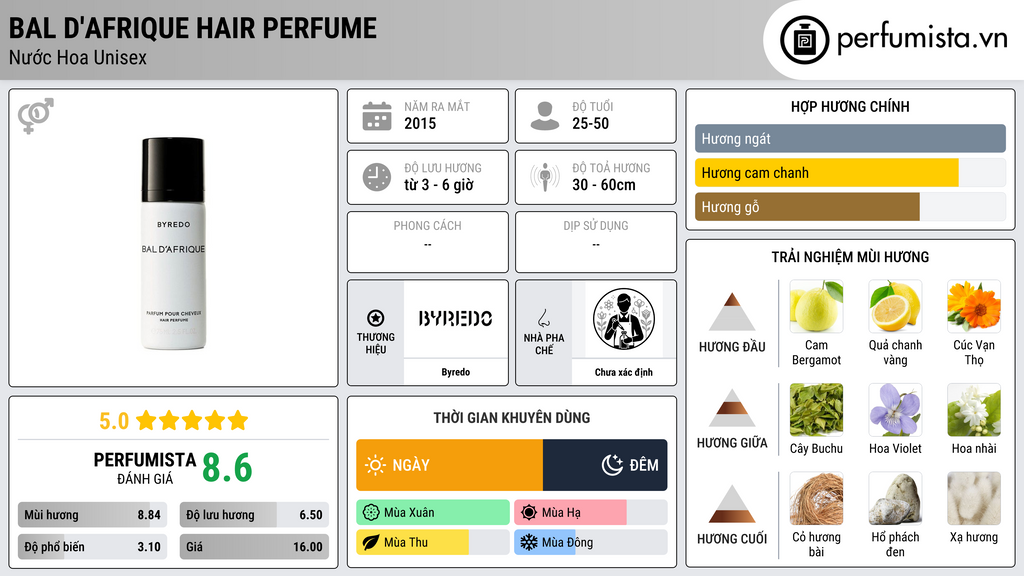The width and height of the screenshot is (1024, 576).
Task: Click the sun icon in the Ngày bar
Action: click(x=376, y=465)
